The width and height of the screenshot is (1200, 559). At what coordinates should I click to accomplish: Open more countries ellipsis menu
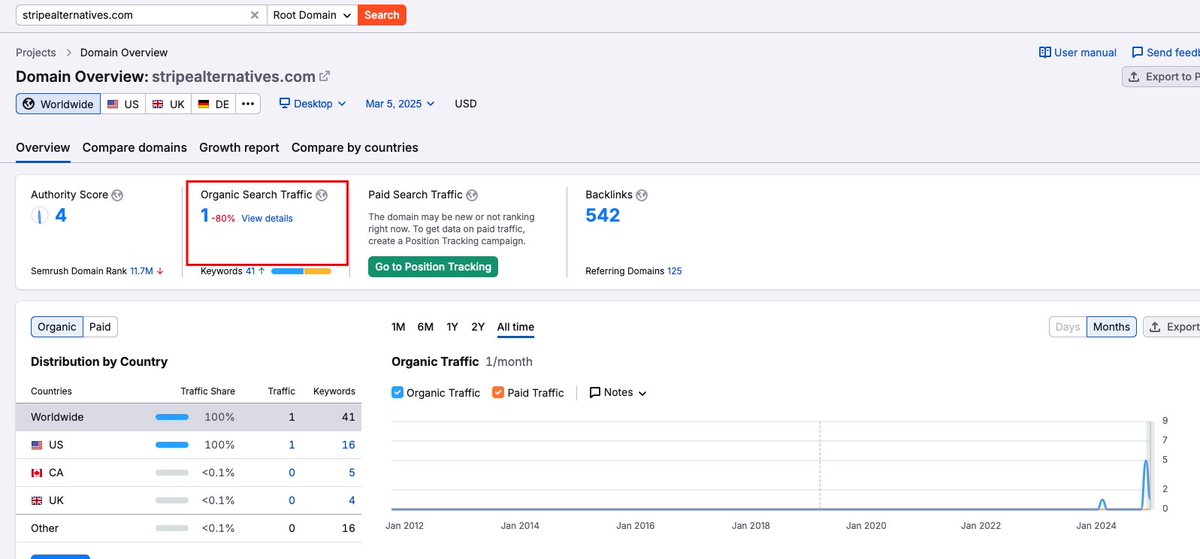(x=248, y=104)
